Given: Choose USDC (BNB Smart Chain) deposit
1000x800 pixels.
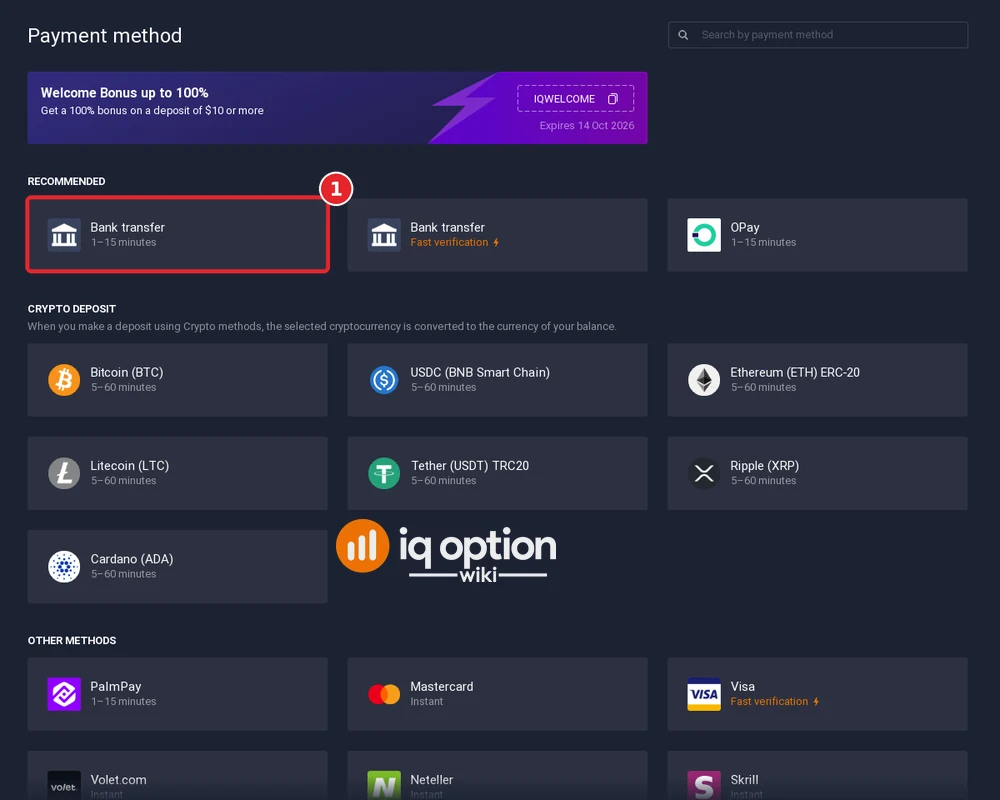Looking at the screenshot, I should (x=497, y=380).
